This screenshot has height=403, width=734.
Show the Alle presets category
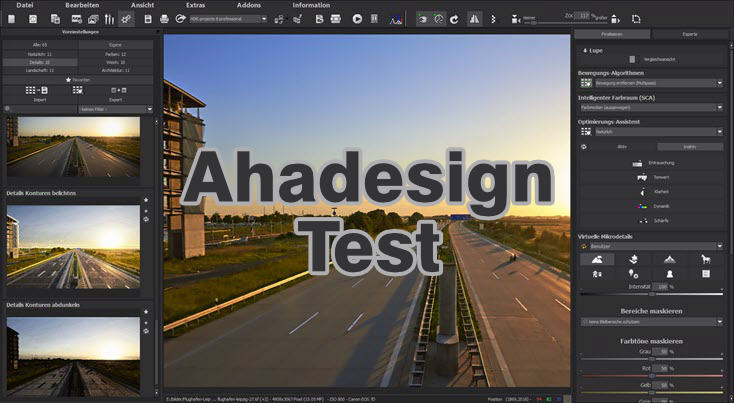pyautogui.click(x=40, y=45)
